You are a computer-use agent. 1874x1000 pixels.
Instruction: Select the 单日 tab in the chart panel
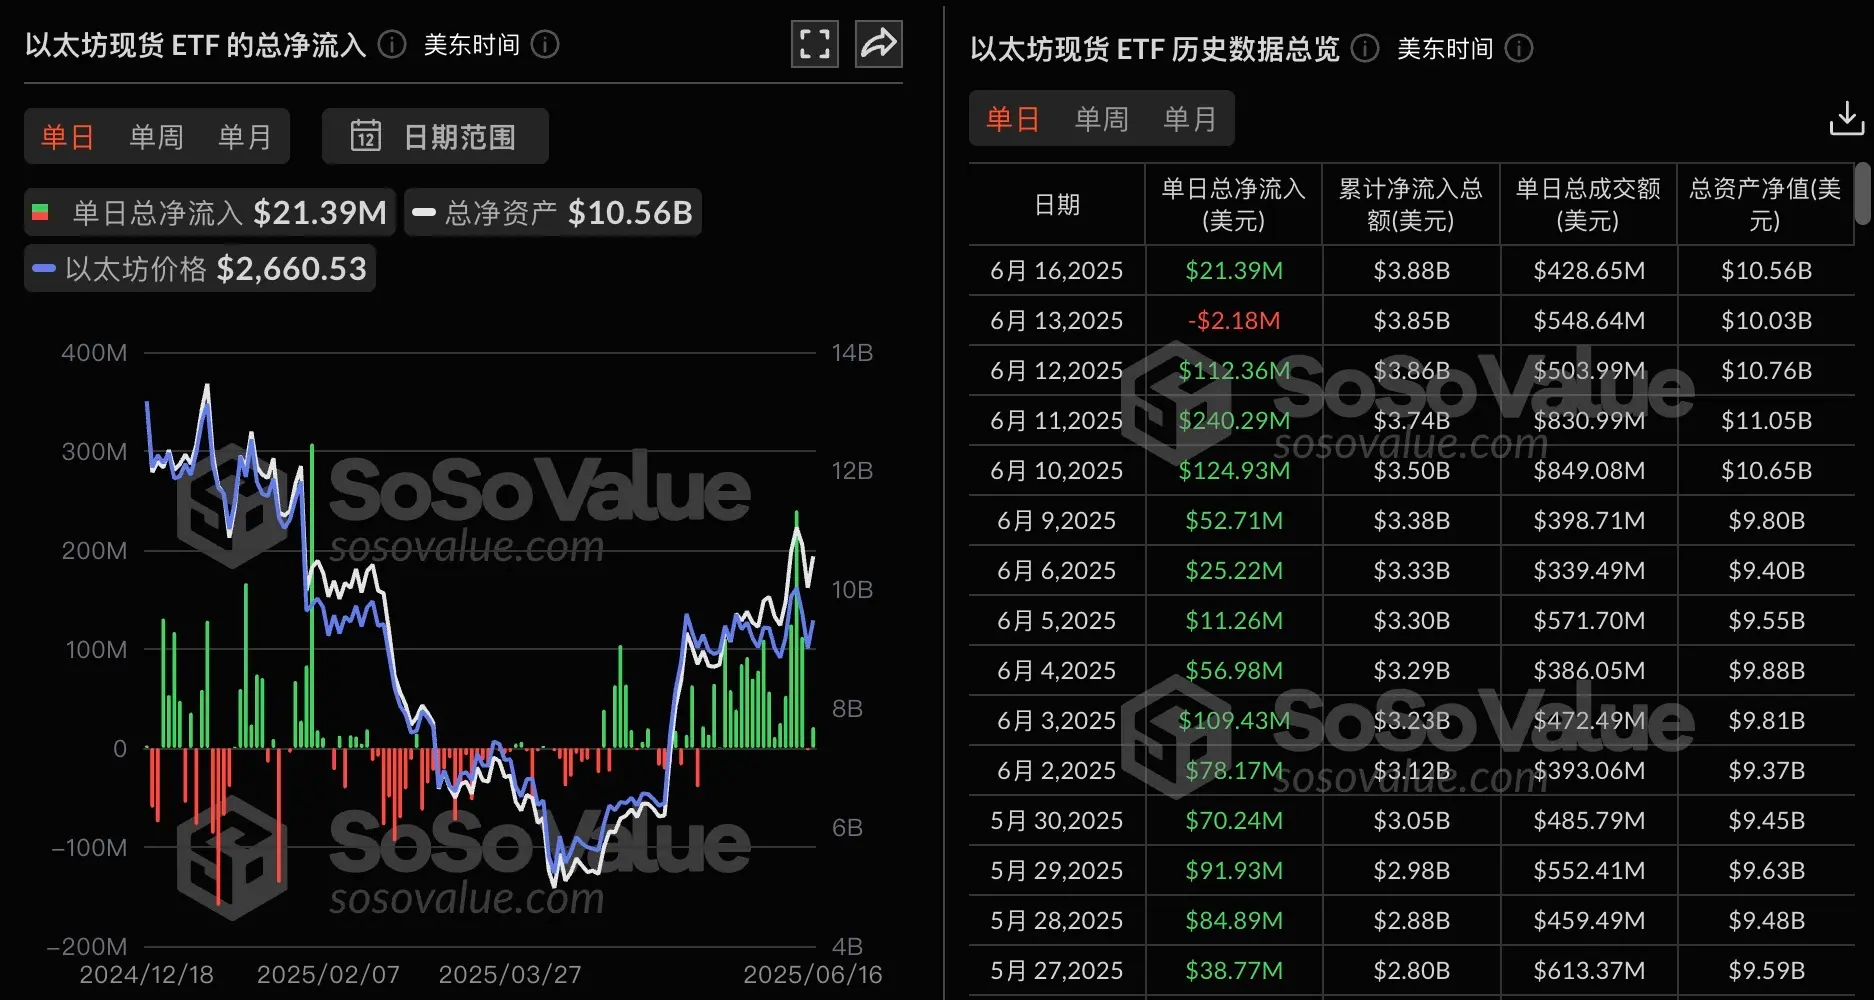click(68, 136)
